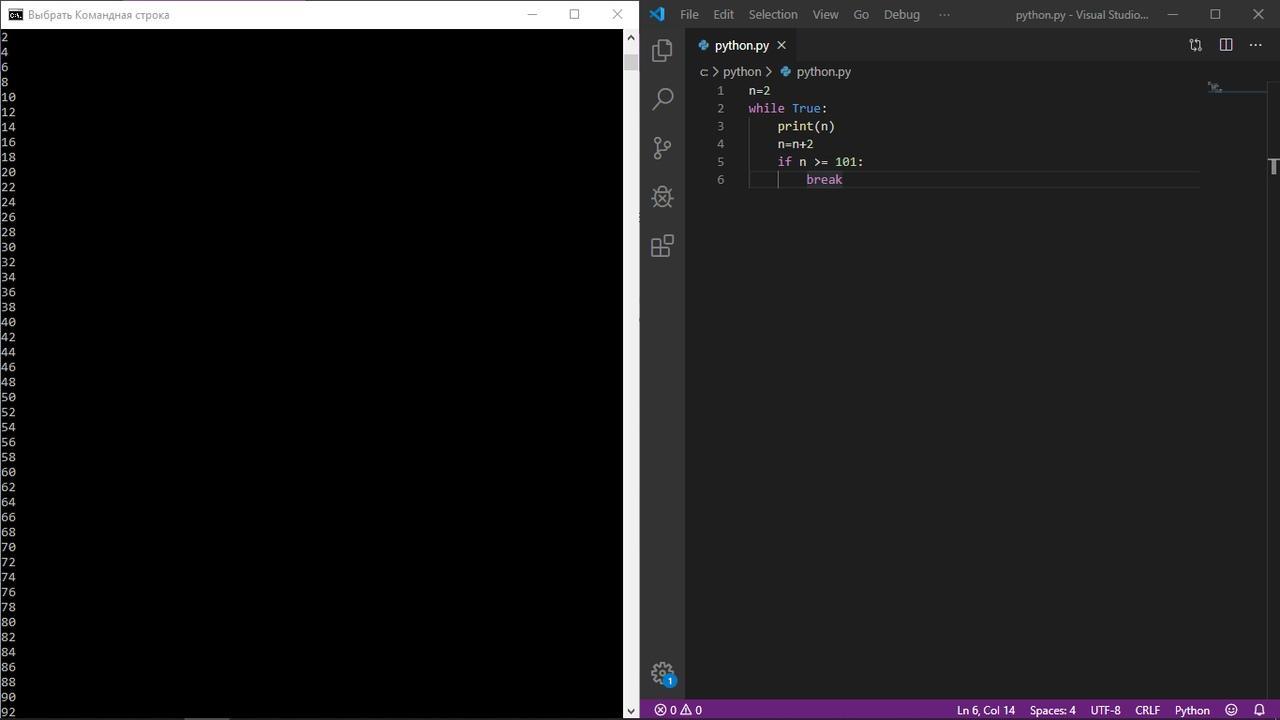Click on the 'n=2' code line
The height and width of the screenshot is (720, 1280).
pos(759,91)
